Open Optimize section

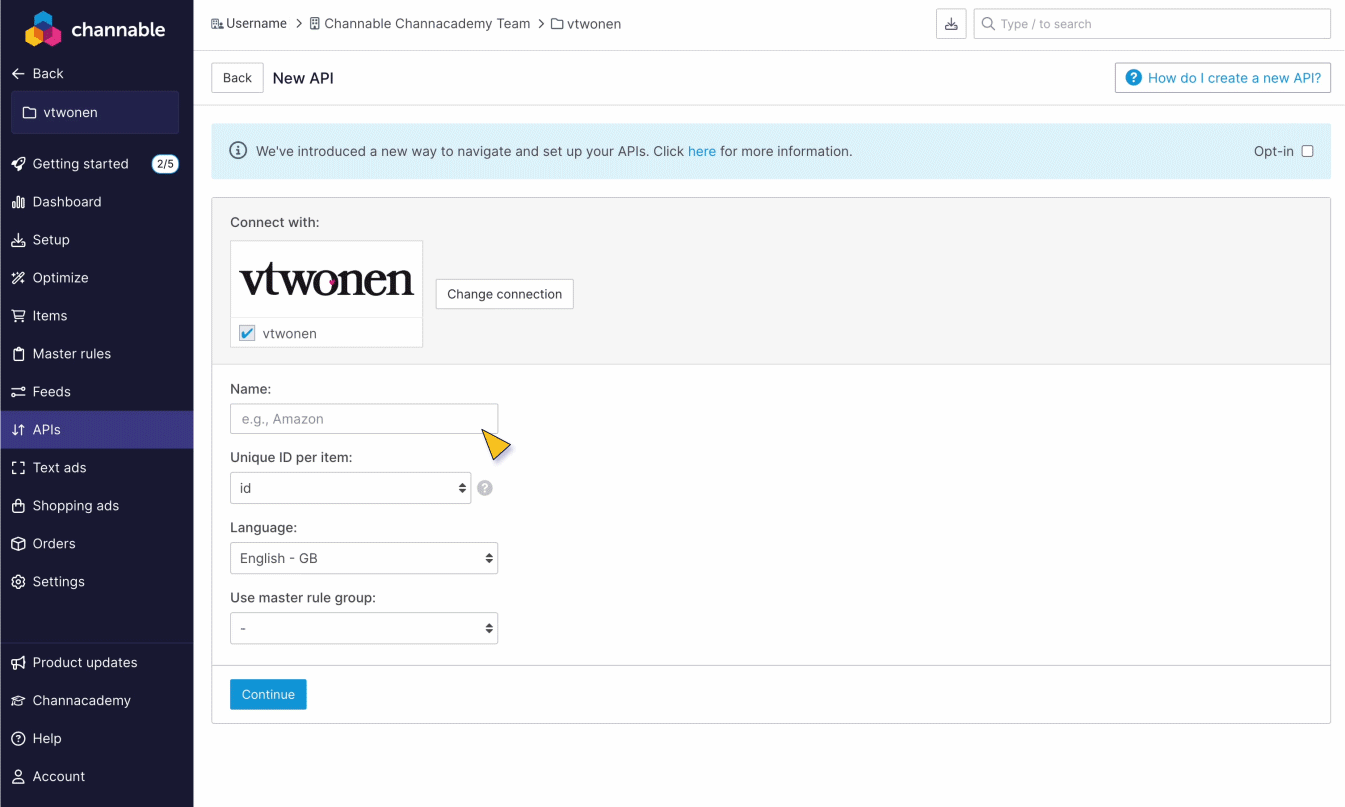tap(60, 278)
